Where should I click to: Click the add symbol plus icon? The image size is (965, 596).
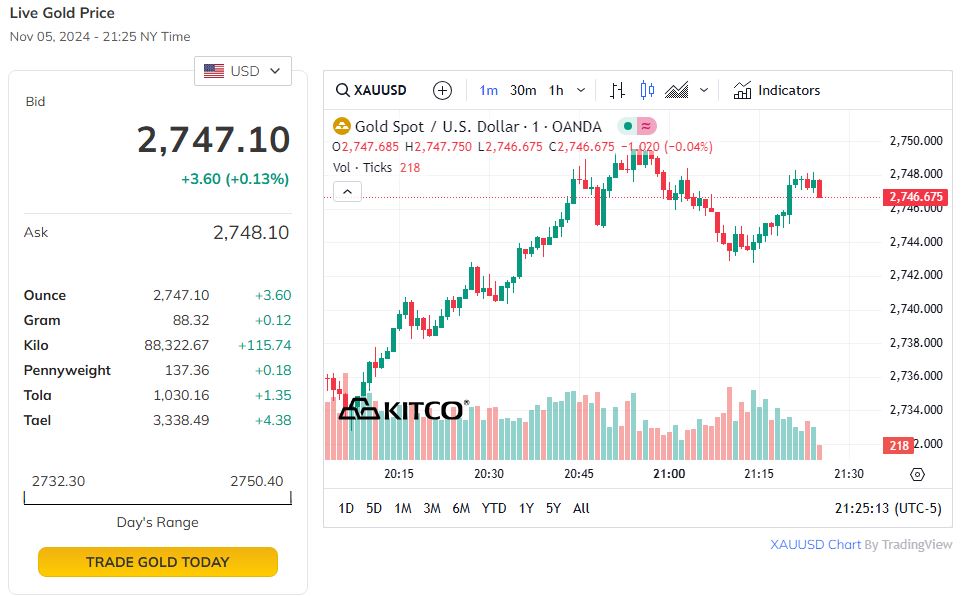442,90
